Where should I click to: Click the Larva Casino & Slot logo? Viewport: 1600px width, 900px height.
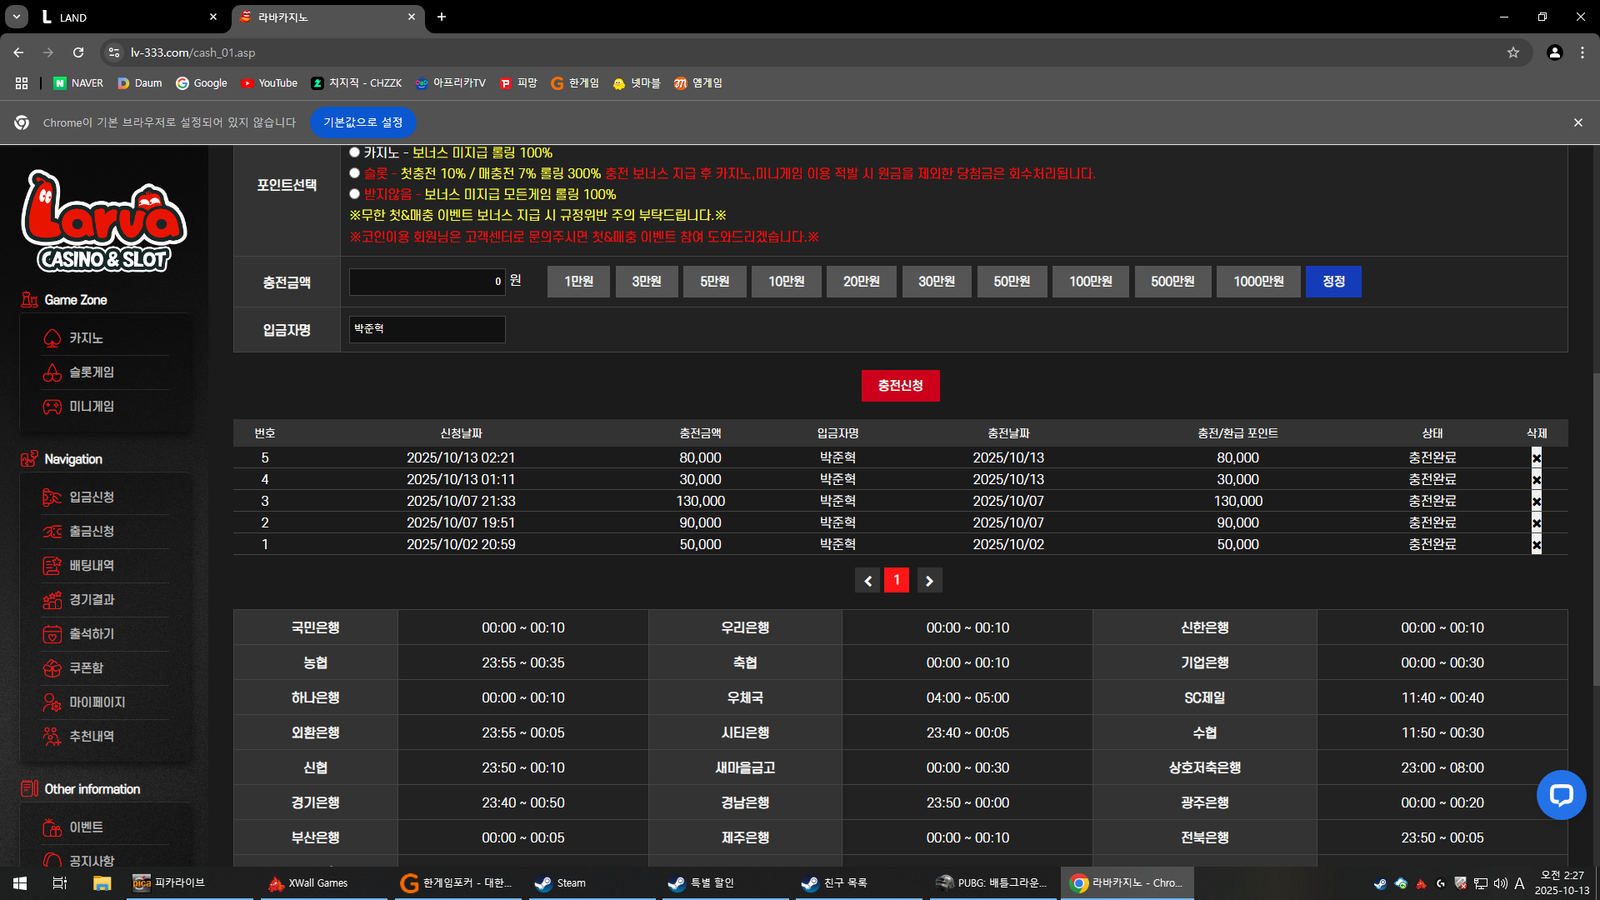click(104, 222)
